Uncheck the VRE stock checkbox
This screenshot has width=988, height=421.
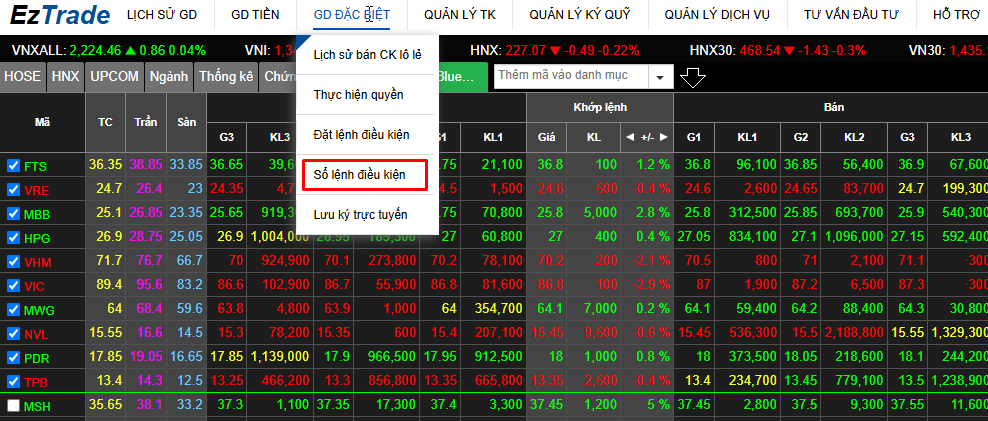[13, 190]
